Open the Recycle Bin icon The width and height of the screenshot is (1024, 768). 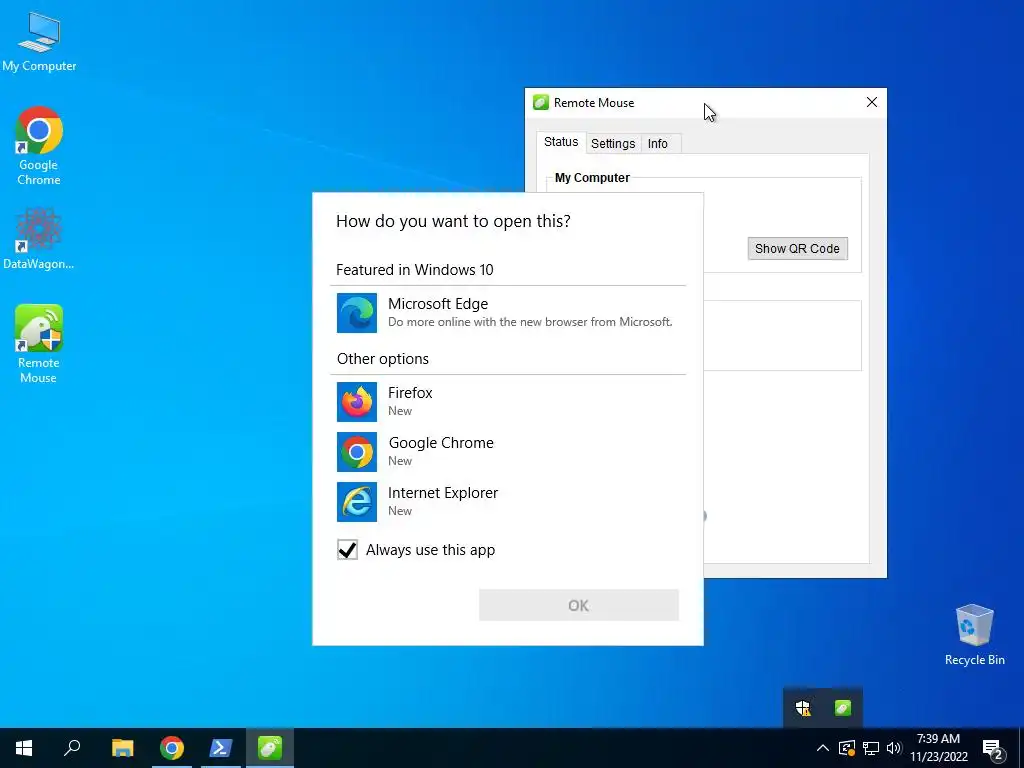pos(974,634)
